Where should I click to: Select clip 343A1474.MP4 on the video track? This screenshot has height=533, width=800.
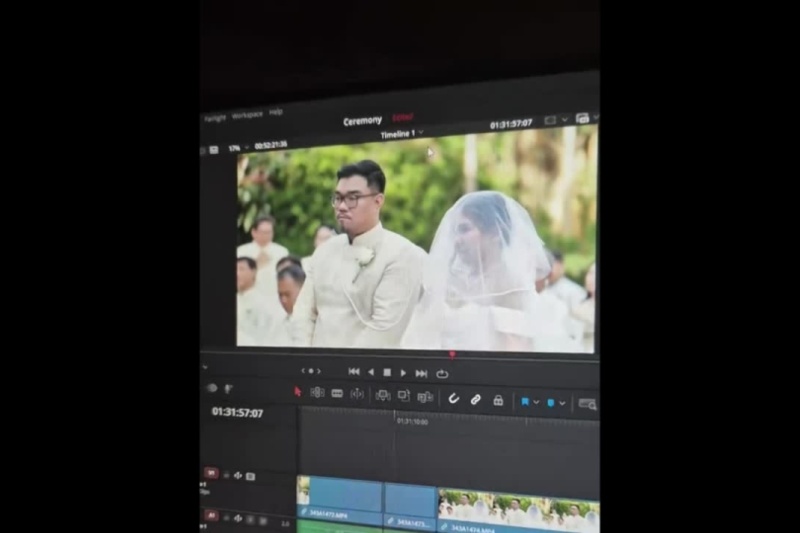[518, 511]
